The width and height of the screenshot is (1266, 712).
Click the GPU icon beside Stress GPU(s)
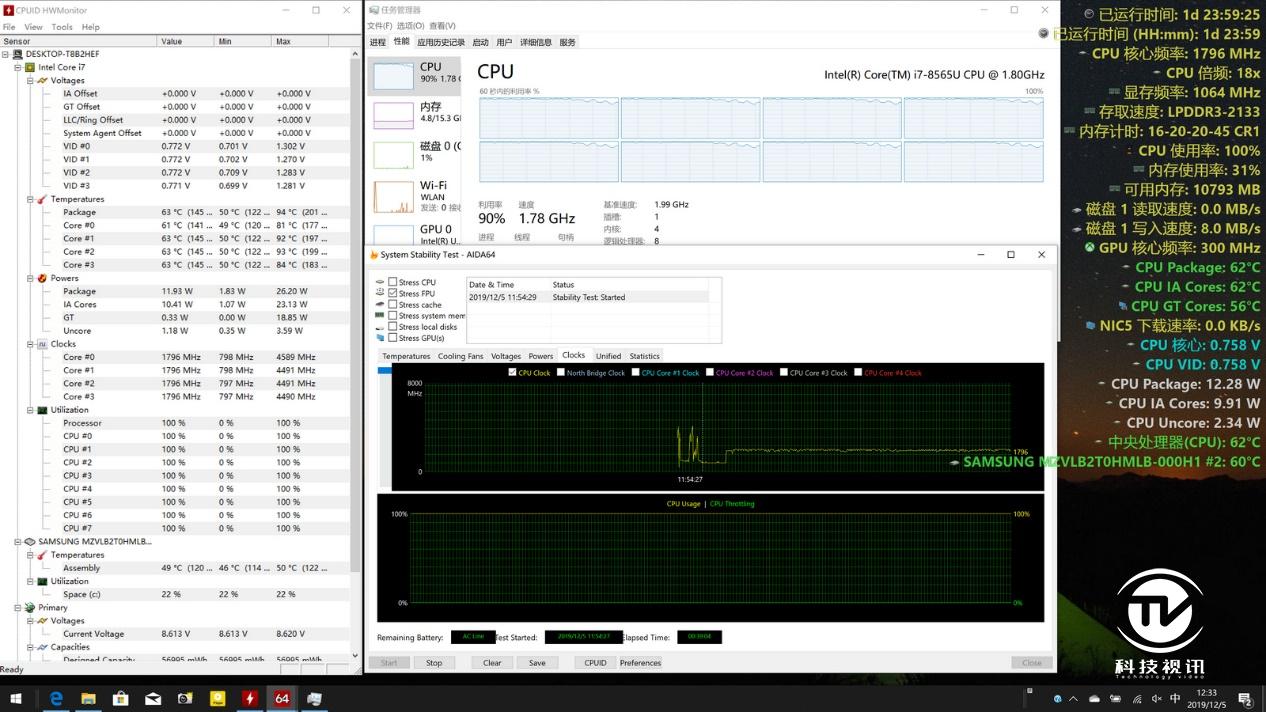[x=380, y=338]
